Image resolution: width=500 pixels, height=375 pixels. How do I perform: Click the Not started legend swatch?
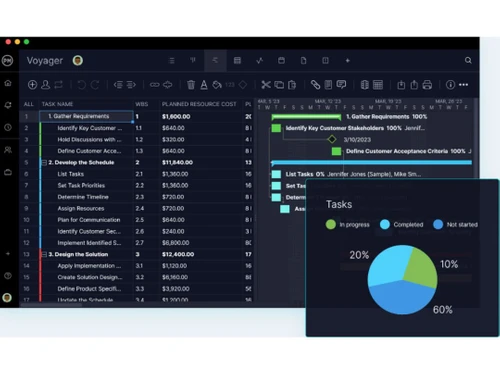pyautogui.click(x=438, y=224)
